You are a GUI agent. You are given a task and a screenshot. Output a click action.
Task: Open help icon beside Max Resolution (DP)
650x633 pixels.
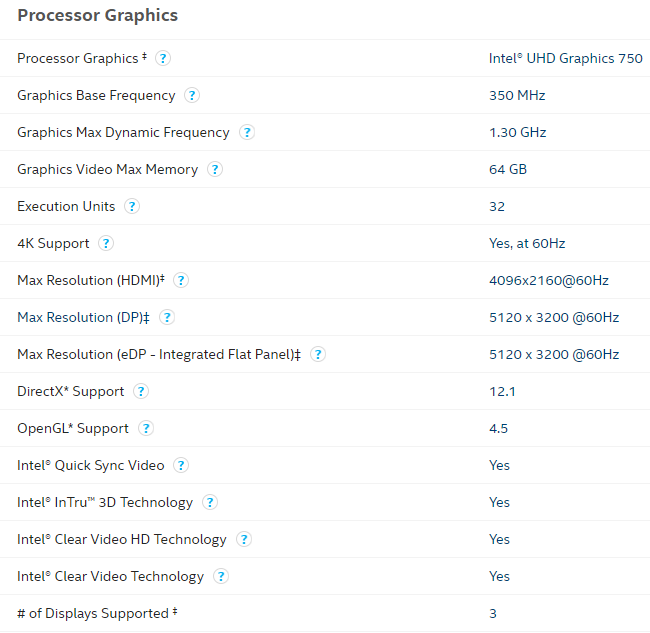167,317
